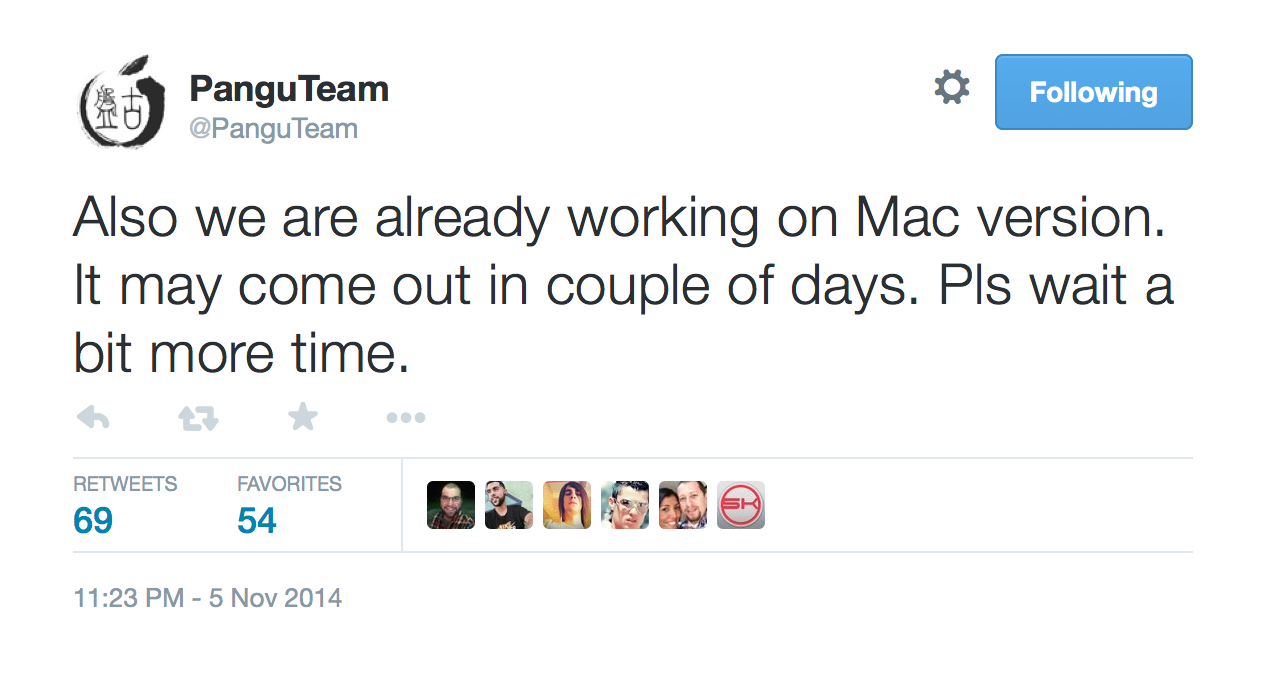Open the three-dots more options menu
The height and width of the screenshot is (678, 1268).
pyautogui.click(x=405, y=418)
